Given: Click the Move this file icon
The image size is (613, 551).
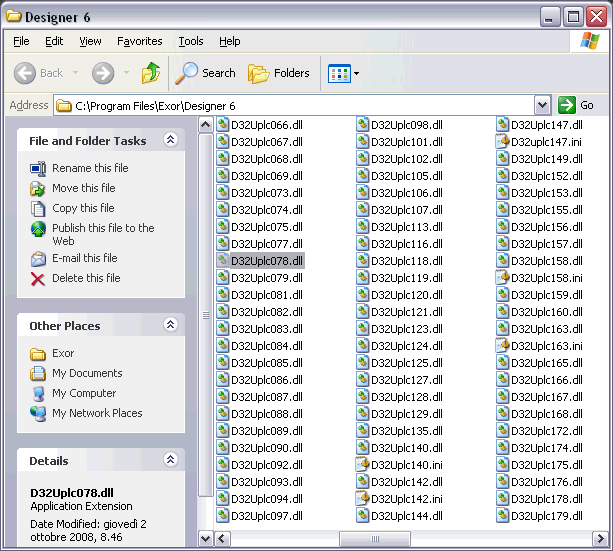Looking at the screenshot, I should (x=38, y=188).
